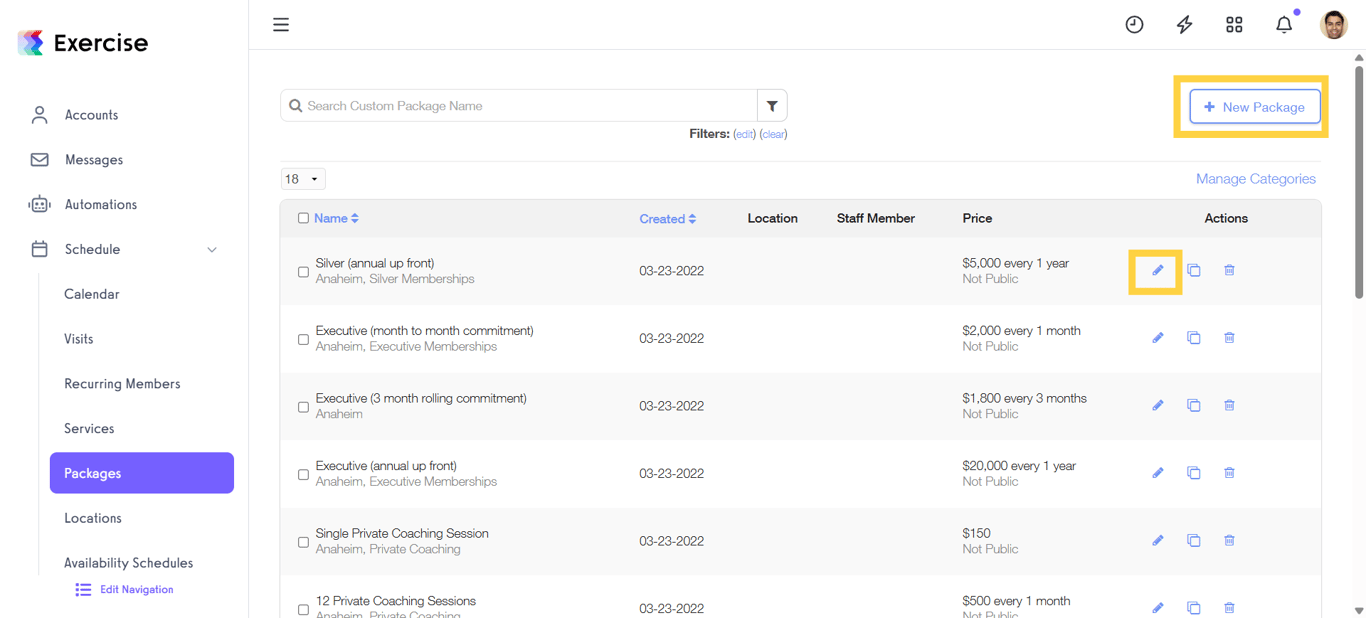
Task: Create a package with the New Package button
Action: tap(1255, 106)
